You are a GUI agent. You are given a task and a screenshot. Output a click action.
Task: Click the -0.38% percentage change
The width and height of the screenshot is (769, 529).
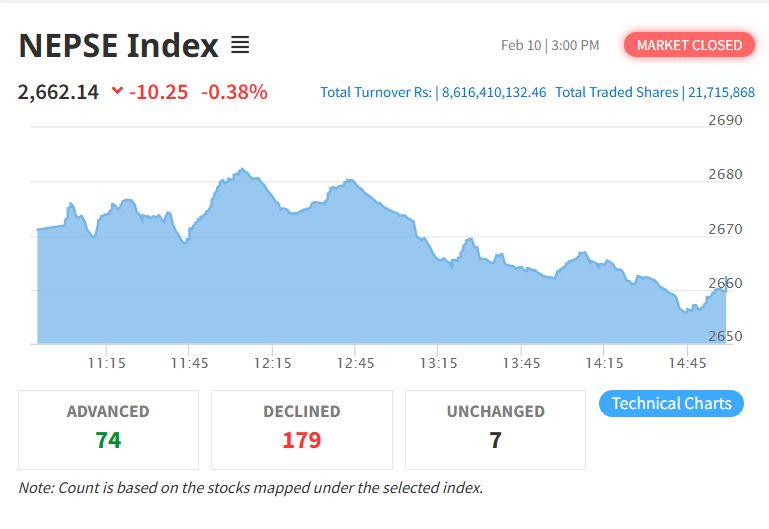(x=234, y=92)
